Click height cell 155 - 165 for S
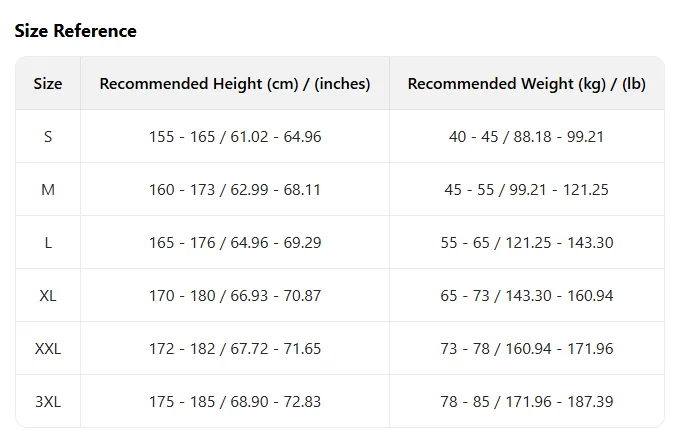 pos(235,137)
